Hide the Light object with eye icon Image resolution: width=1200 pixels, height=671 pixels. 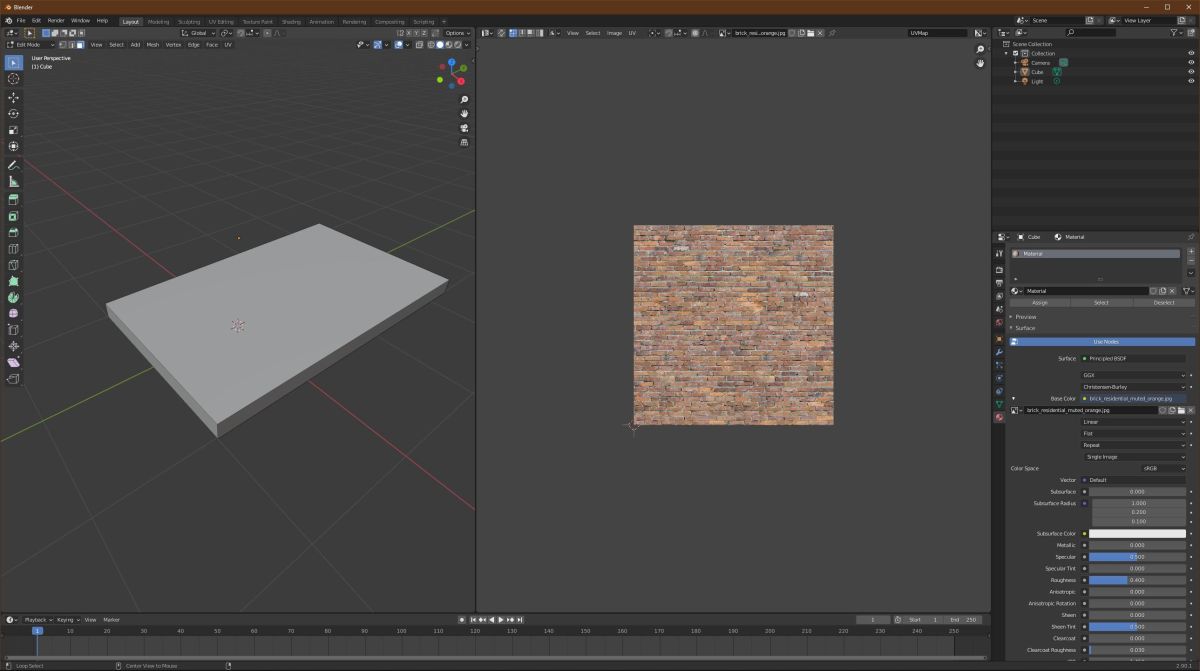click(x=1191, y=81)
